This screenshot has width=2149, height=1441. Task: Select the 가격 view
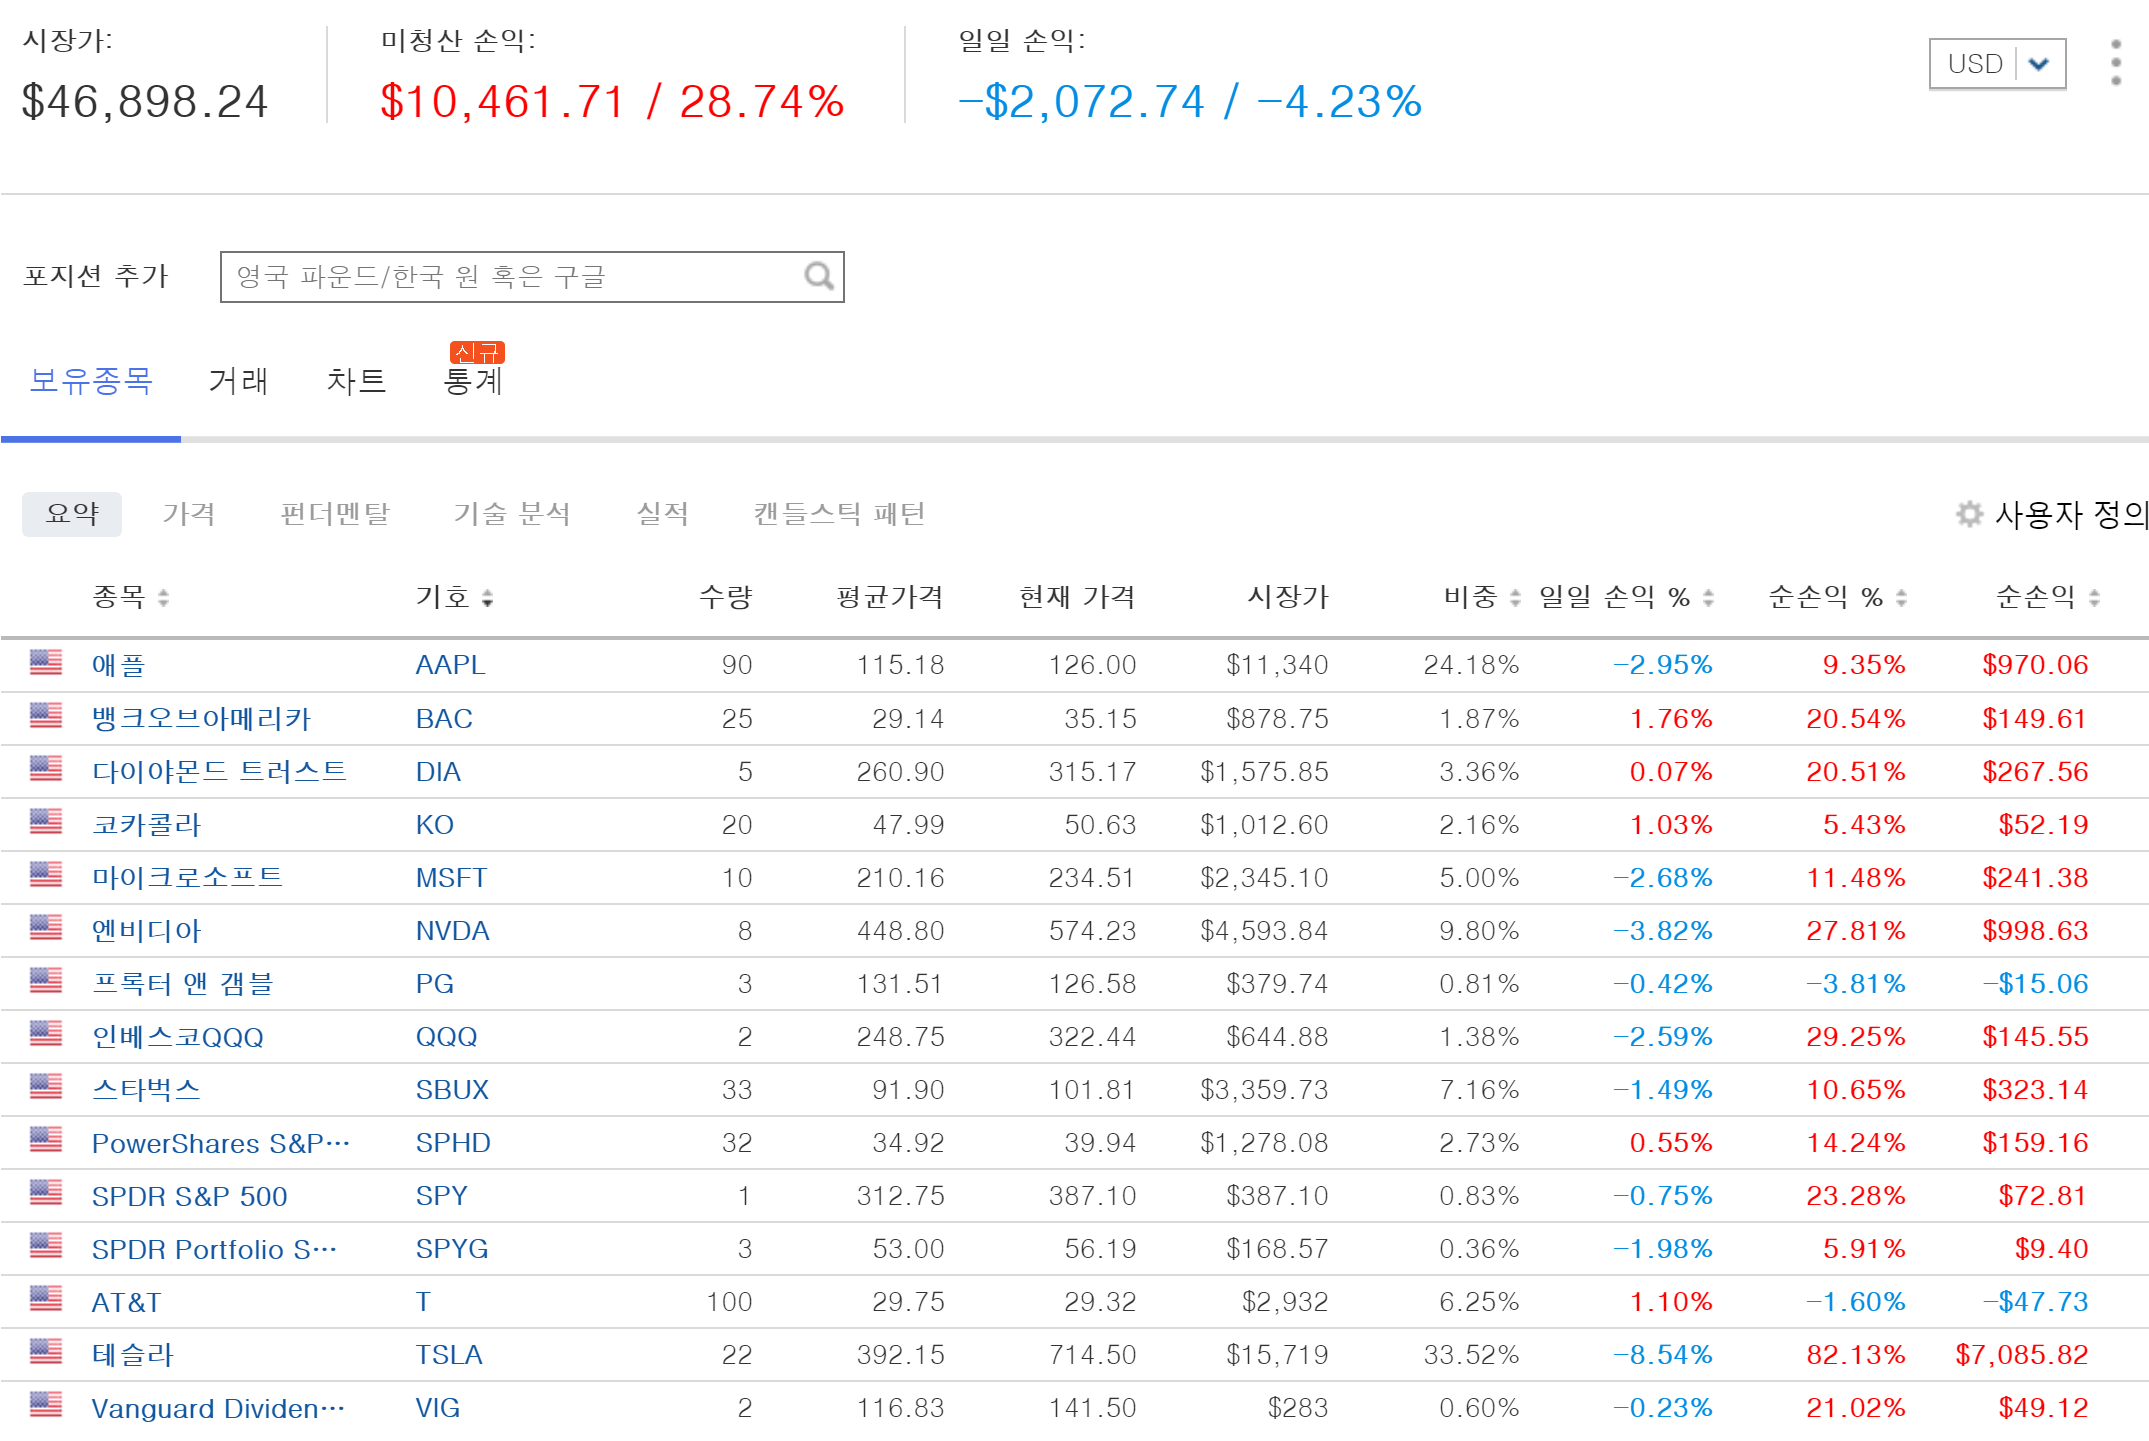(x=189, y=514)
